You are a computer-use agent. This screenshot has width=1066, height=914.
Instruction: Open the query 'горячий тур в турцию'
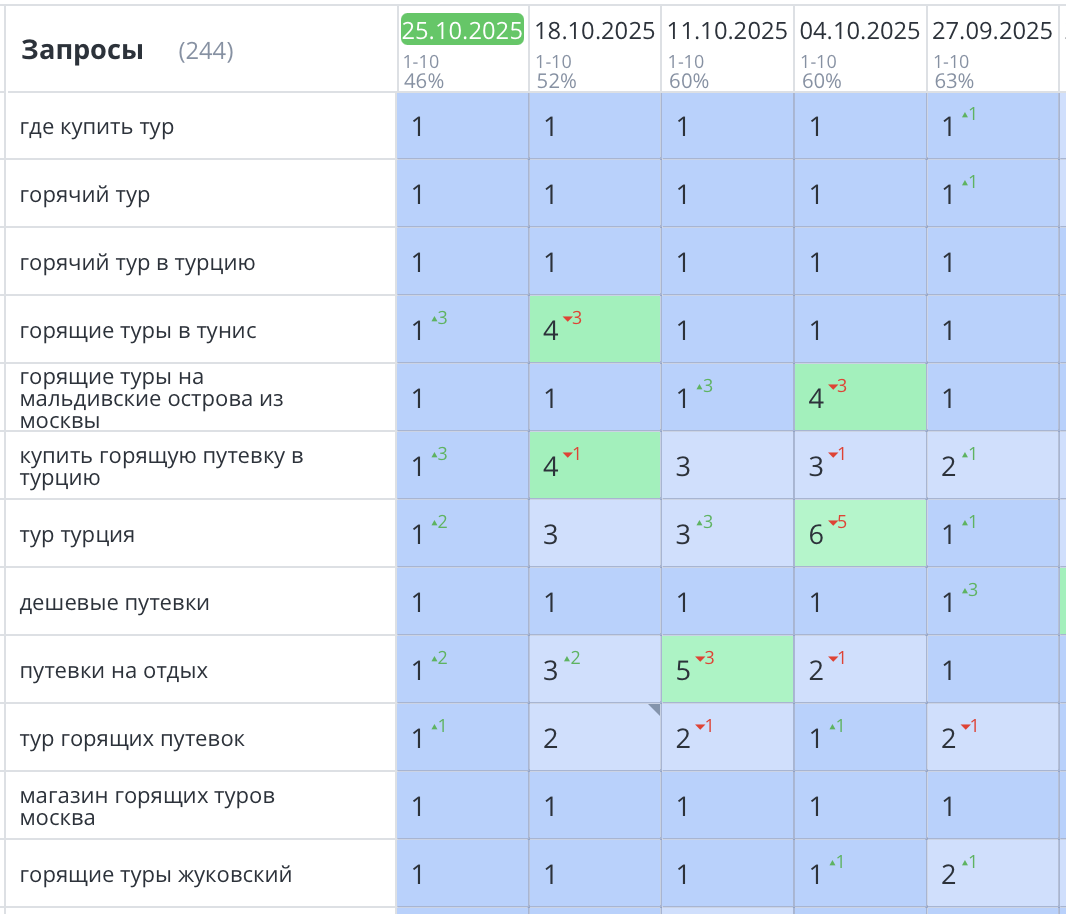pos(137,263)
